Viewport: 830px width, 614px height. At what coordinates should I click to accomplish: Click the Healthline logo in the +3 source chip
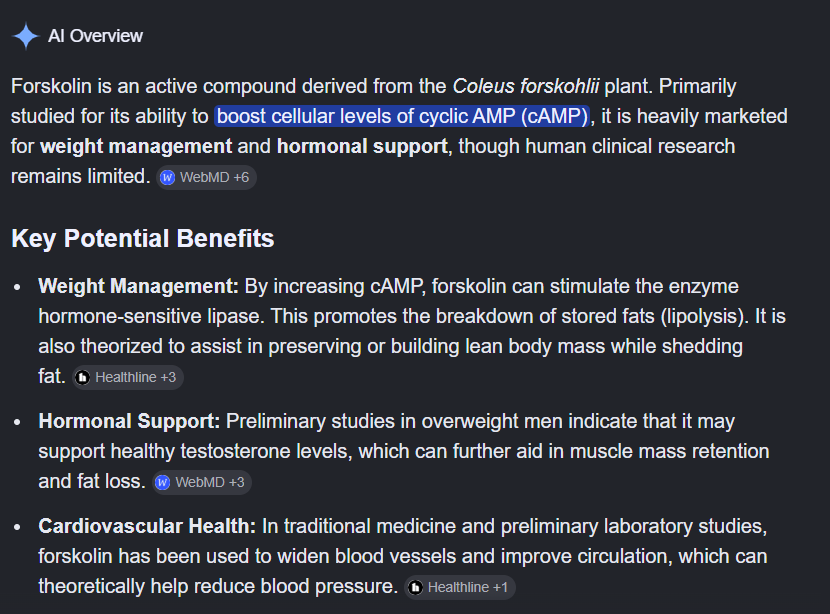tap(83, 377)
